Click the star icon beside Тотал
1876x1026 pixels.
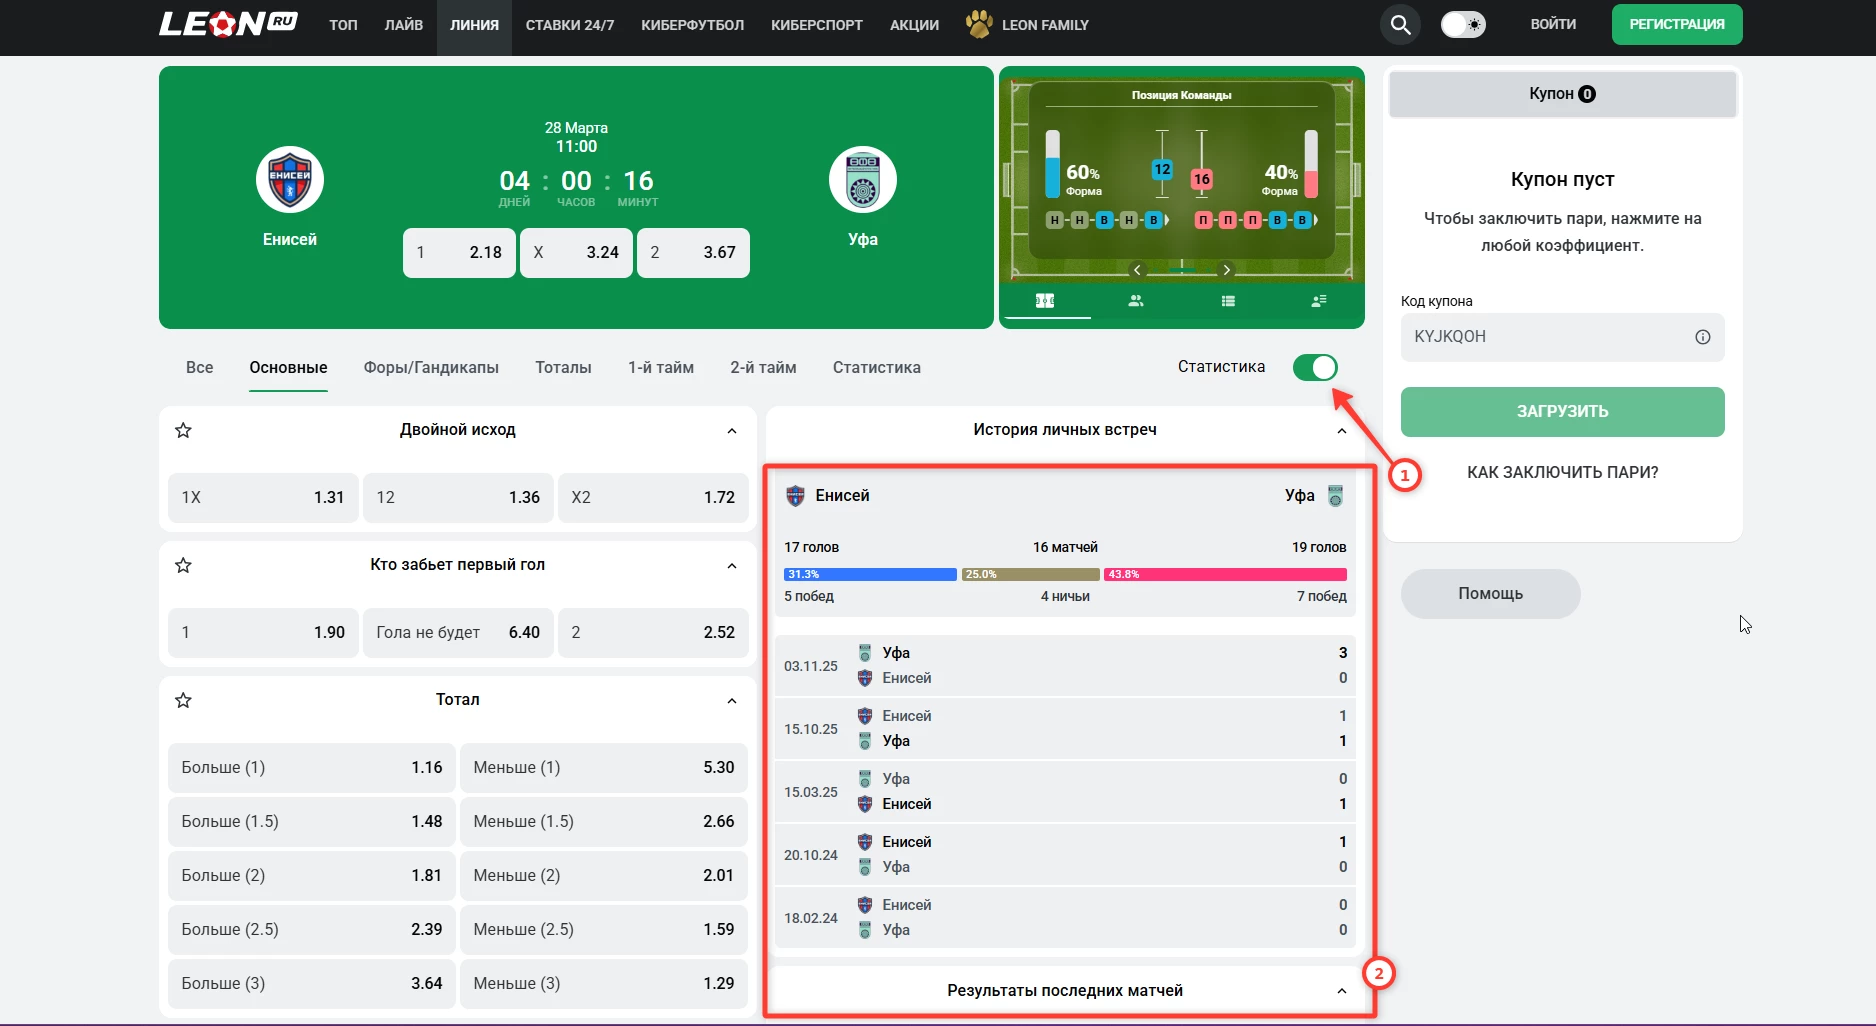point(183,700)
